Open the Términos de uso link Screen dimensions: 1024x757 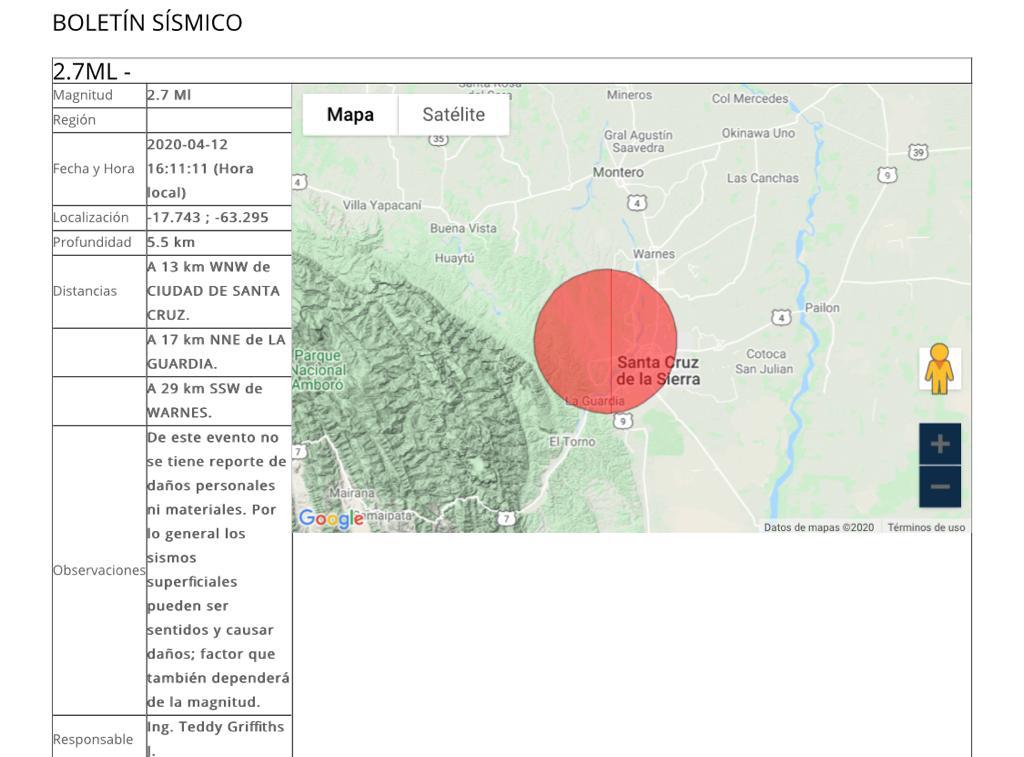[x=925, y=527]
